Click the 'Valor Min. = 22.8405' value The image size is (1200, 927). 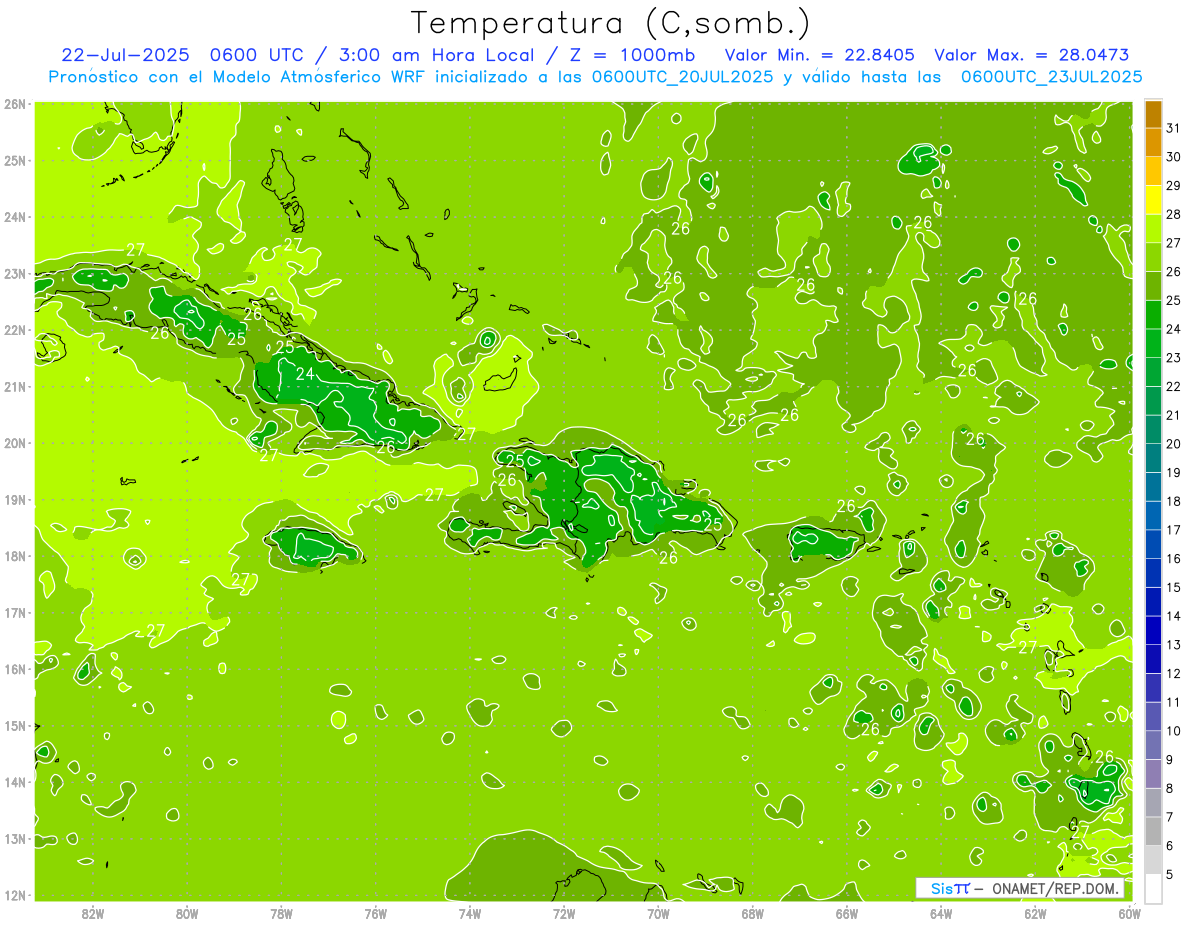[x=819, y=55]
